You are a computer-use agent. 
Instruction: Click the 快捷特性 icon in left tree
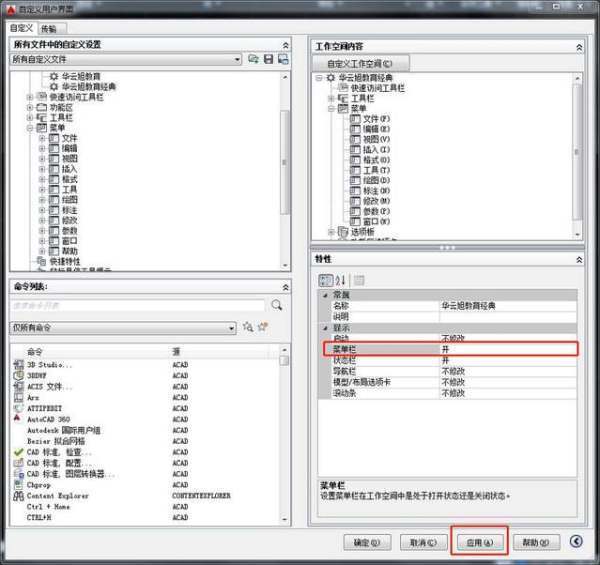pyautogui.click(x=41, y=261)
